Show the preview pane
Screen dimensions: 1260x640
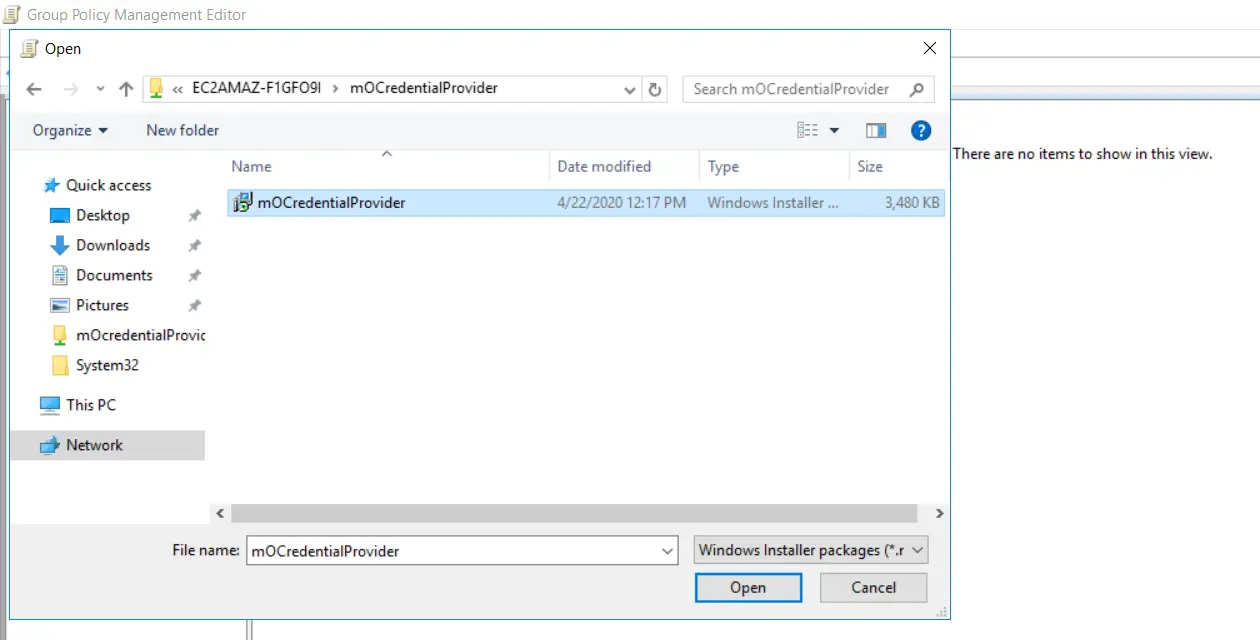[876, 130]
